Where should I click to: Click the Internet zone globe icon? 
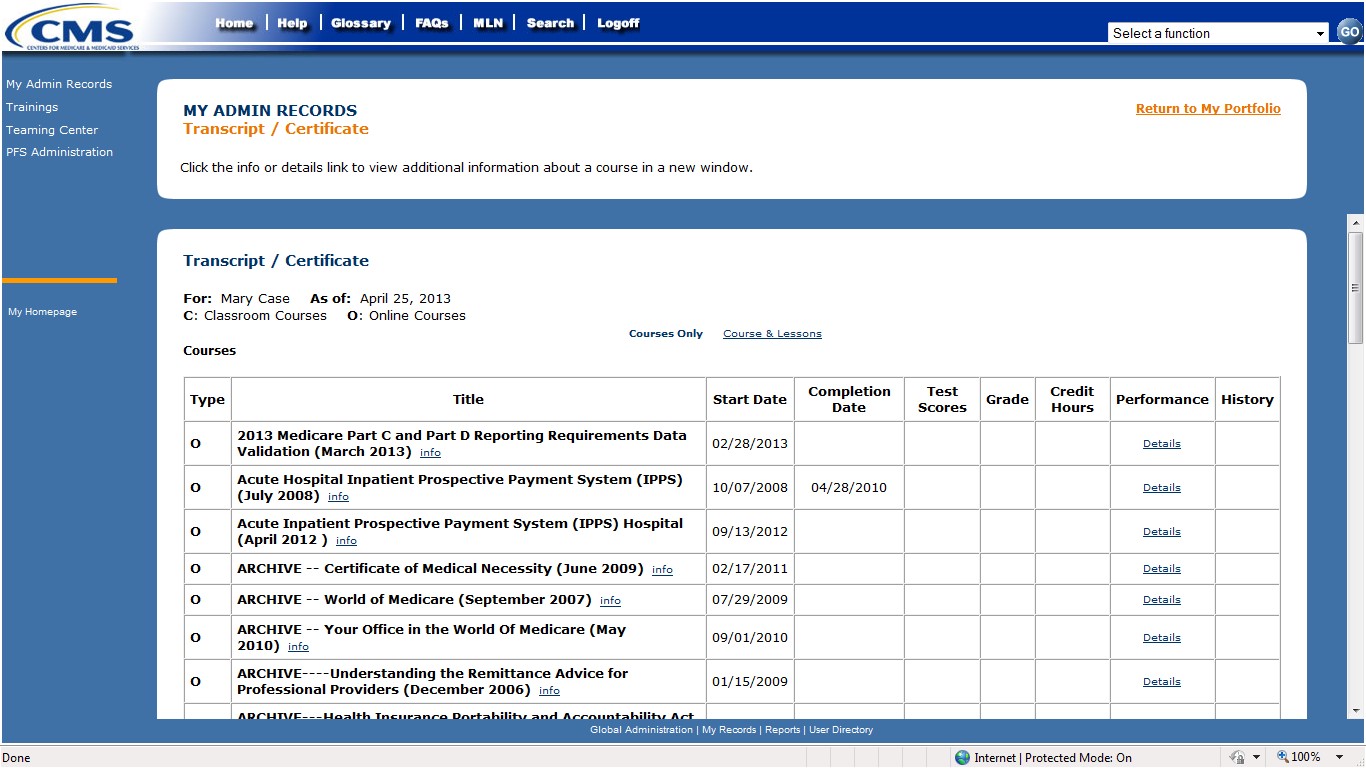pos(962,758)
